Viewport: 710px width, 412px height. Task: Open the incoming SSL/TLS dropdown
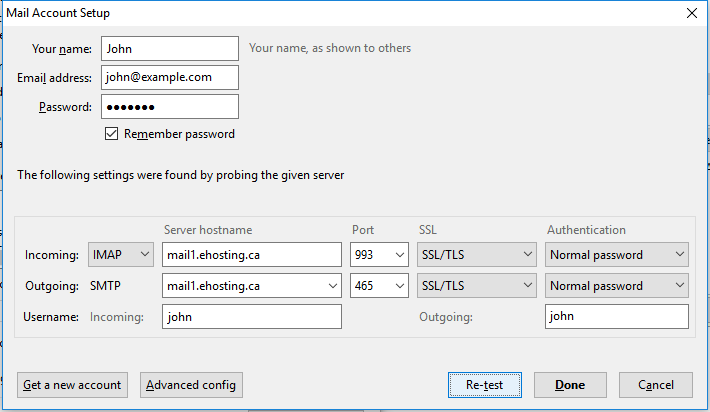click(x=476, y=254)
